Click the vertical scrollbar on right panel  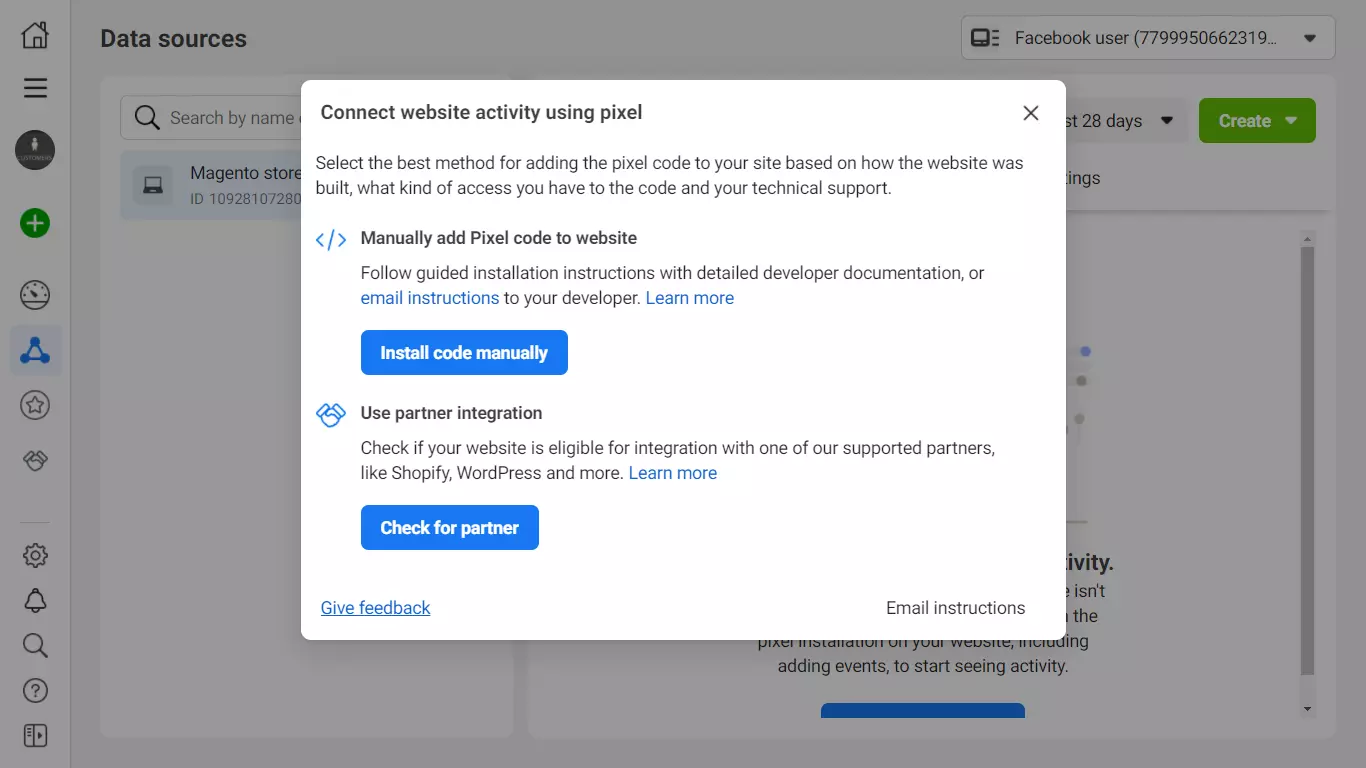click(x=1307, y=460)
